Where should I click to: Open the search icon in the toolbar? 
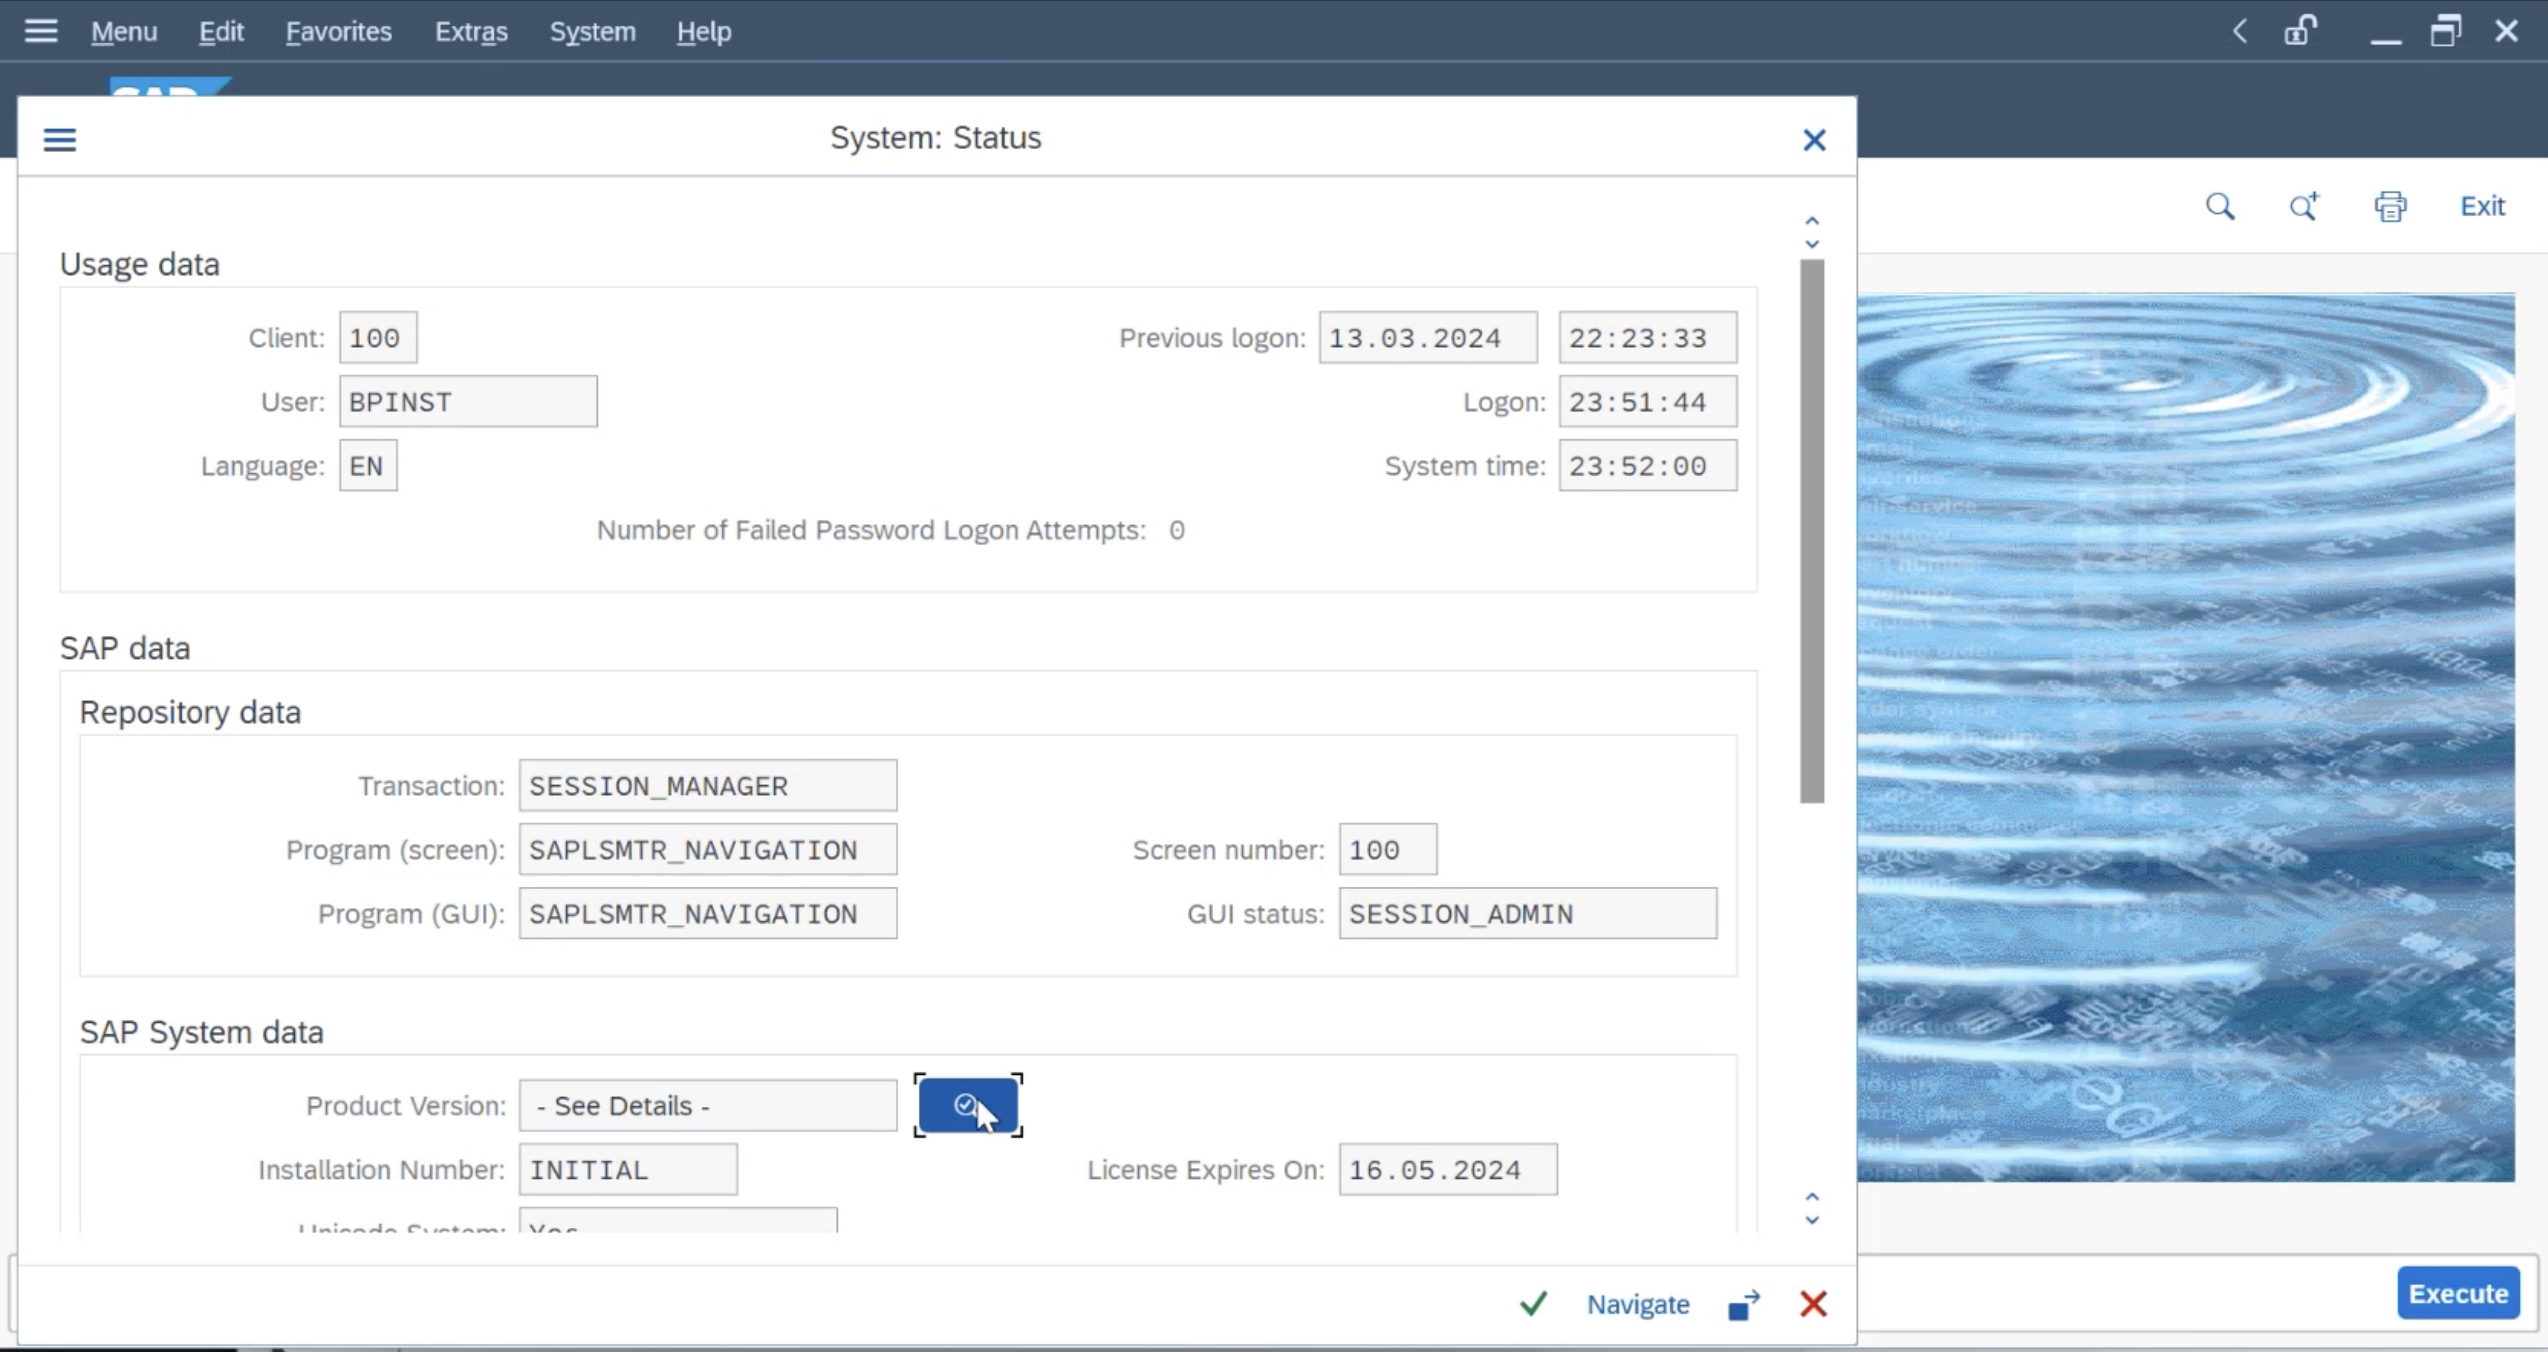click(x=2219, y=206)
